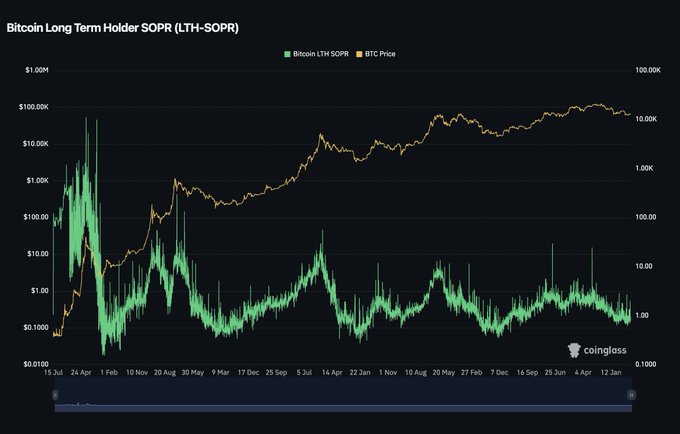
Task: Click the 10 Nov date label
Action: (x=137, y=372)
